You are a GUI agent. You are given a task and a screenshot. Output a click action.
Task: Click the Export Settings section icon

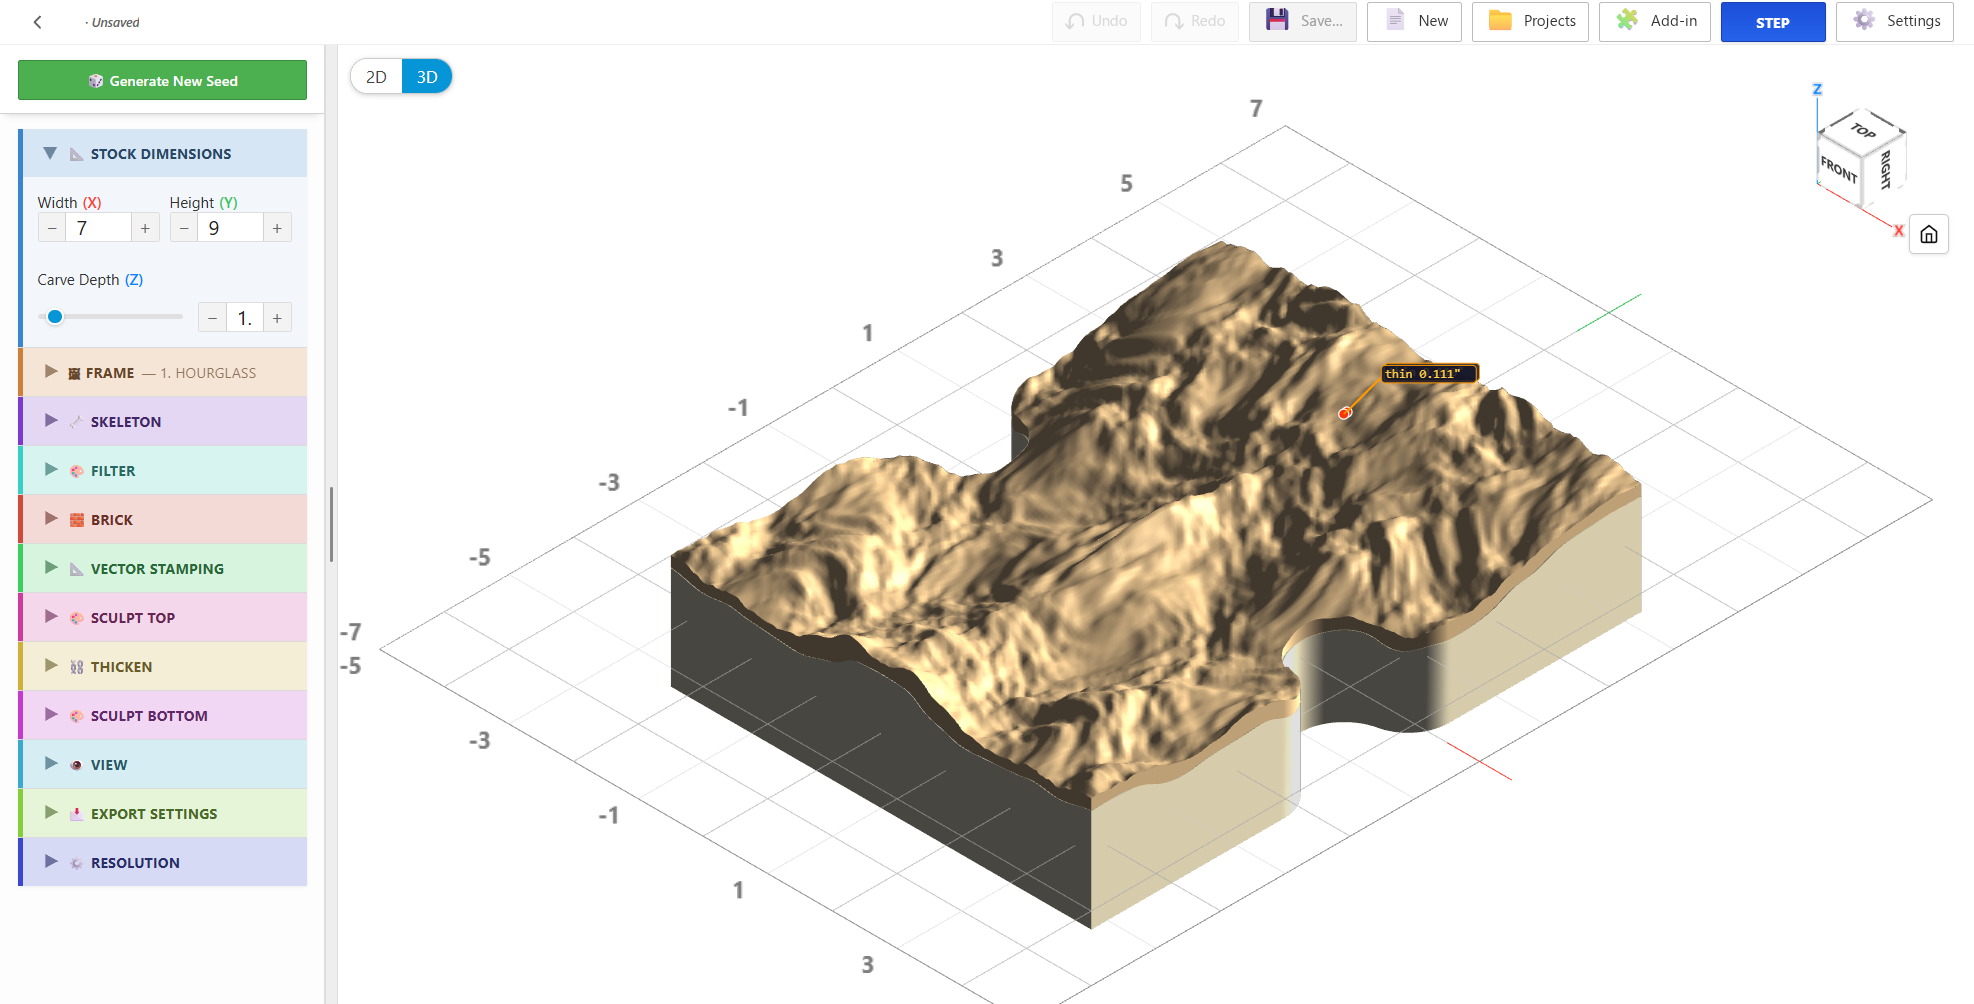click(76, 814)
